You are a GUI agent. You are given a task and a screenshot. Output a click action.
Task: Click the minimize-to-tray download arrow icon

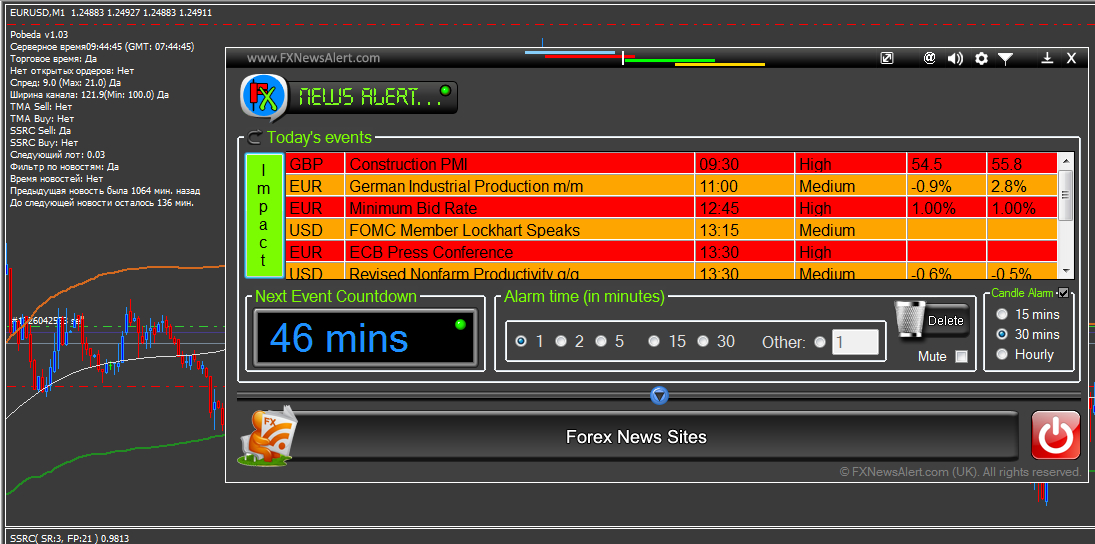(1047, 59)
